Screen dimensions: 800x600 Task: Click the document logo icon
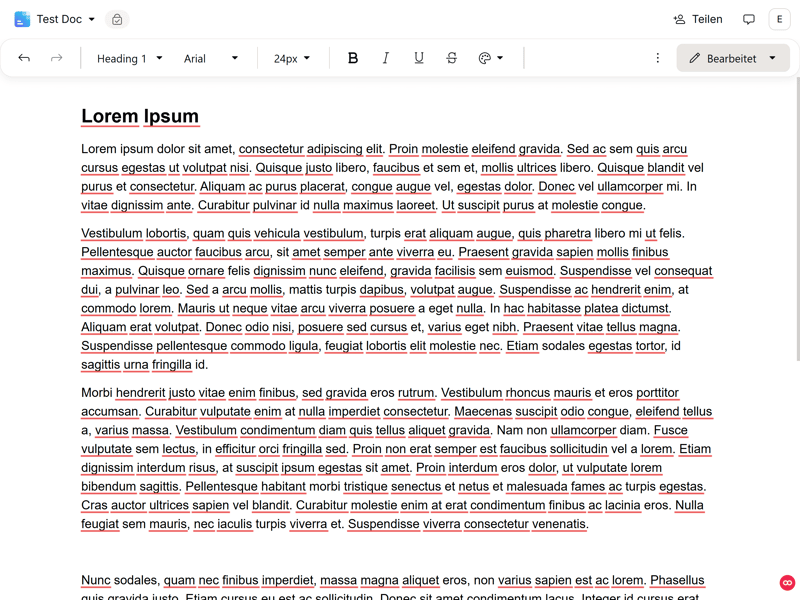[22, 19]
